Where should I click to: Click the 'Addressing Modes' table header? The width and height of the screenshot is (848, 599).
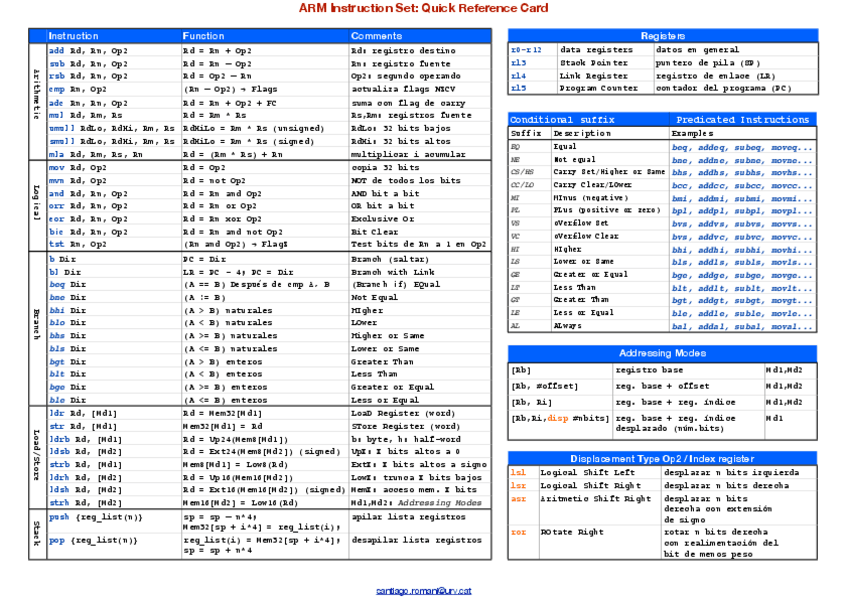(662, 353)
